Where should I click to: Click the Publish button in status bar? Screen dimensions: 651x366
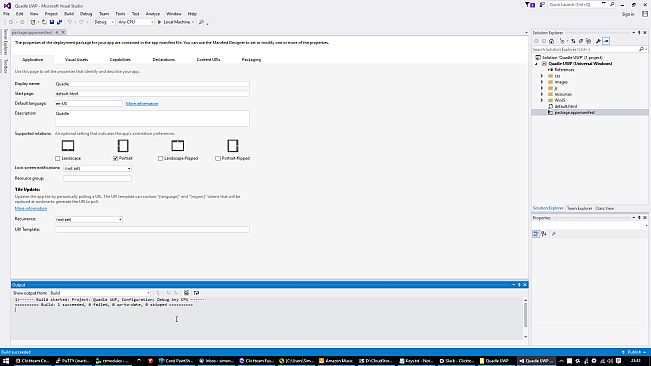click(x=633, y=352)
